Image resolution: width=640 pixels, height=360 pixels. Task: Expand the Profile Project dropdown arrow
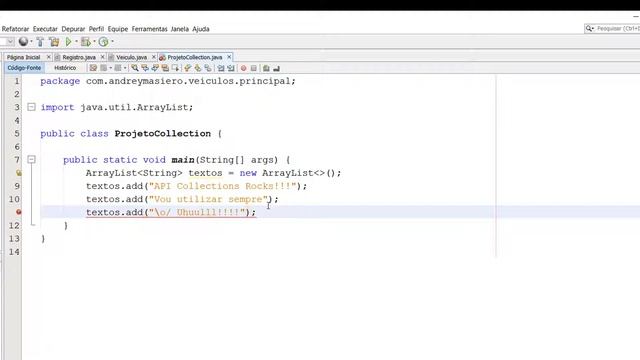coord(112,42)
